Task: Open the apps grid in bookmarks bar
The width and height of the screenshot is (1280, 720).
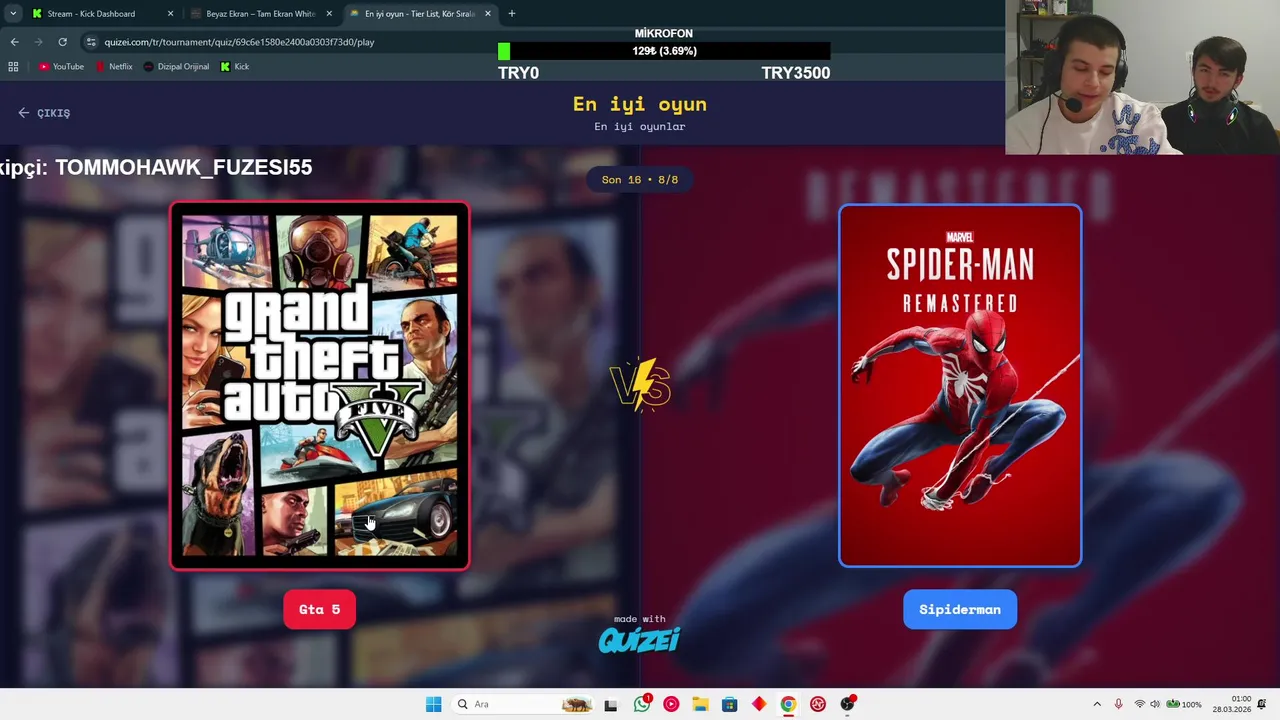Action: [13, 67]
